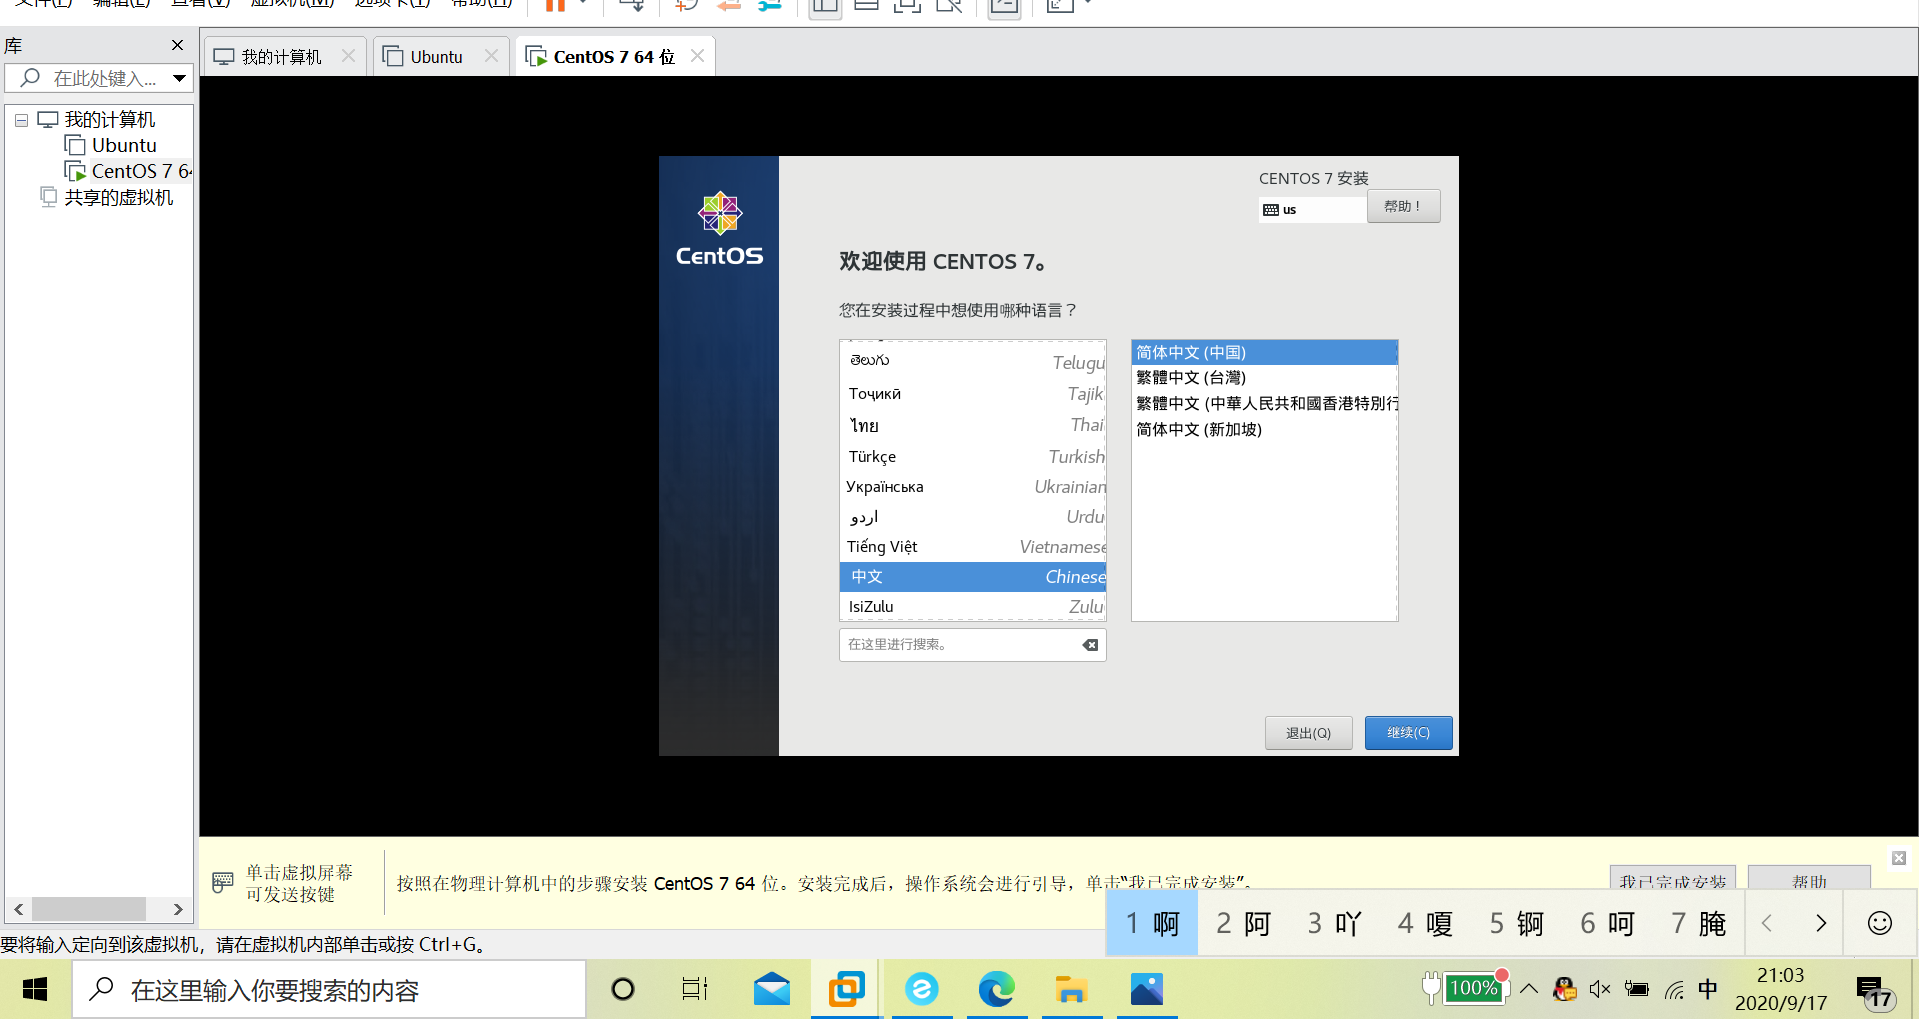Collapse the 我的计算机 tree node

[x=21, y=120]
